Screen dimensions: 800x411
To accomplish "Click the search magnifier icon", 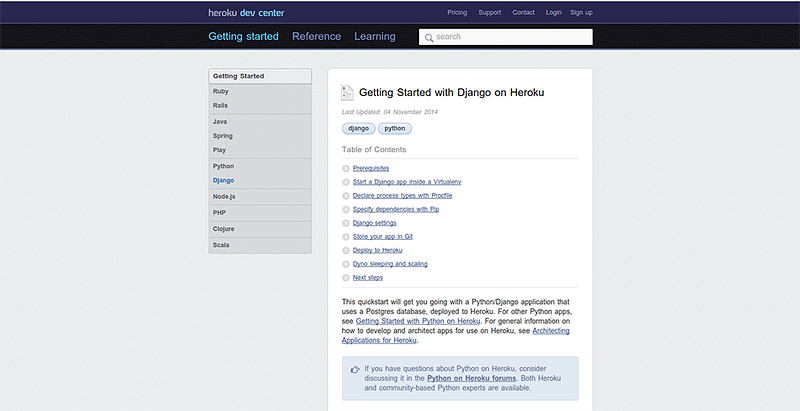I will 429,37.
